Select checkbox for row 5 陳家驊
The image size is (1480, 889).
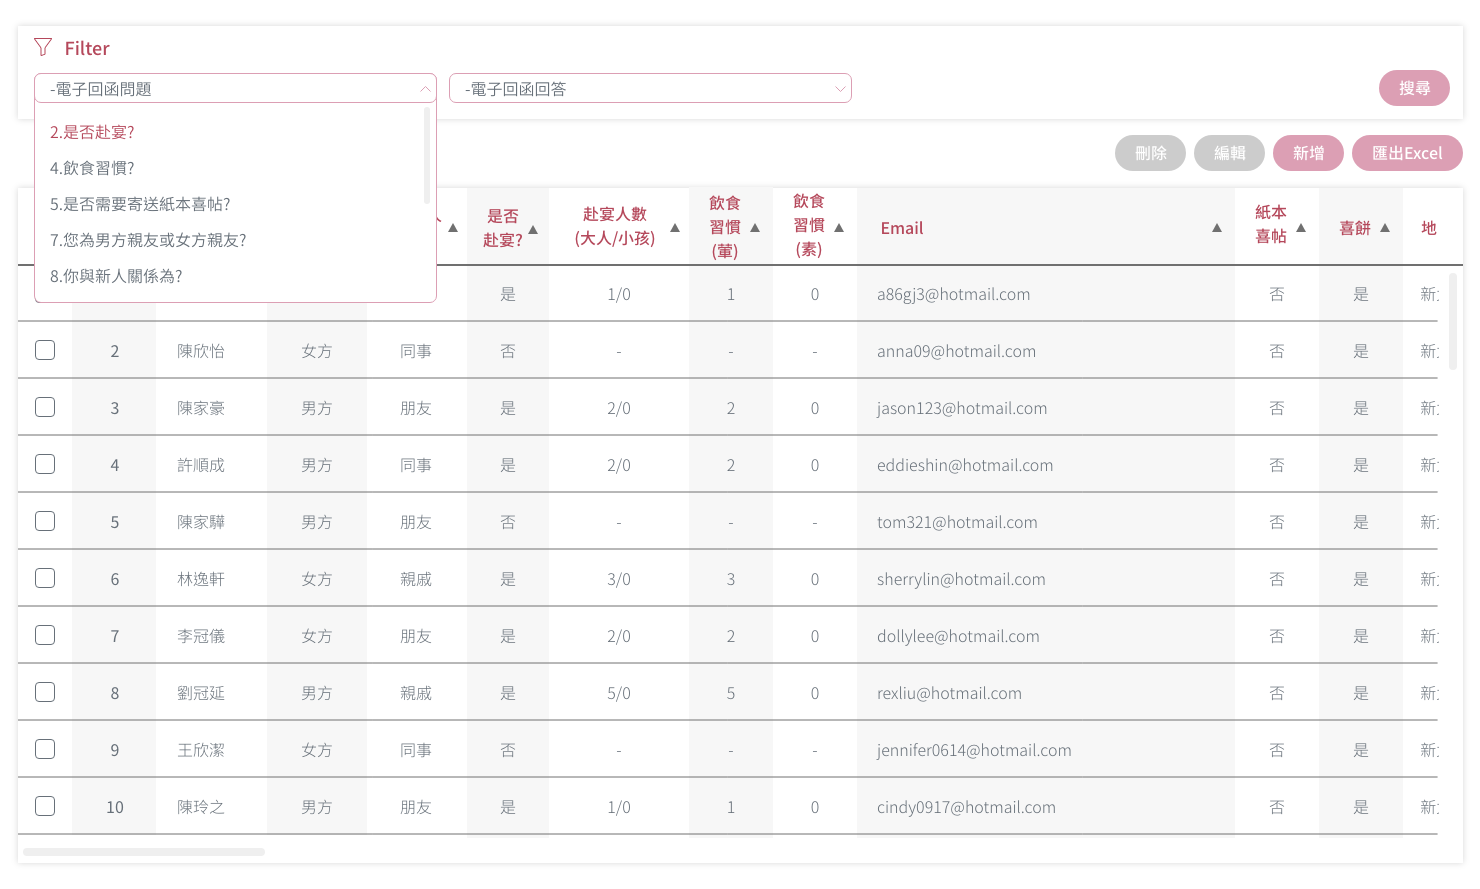[x=45, y=521]
